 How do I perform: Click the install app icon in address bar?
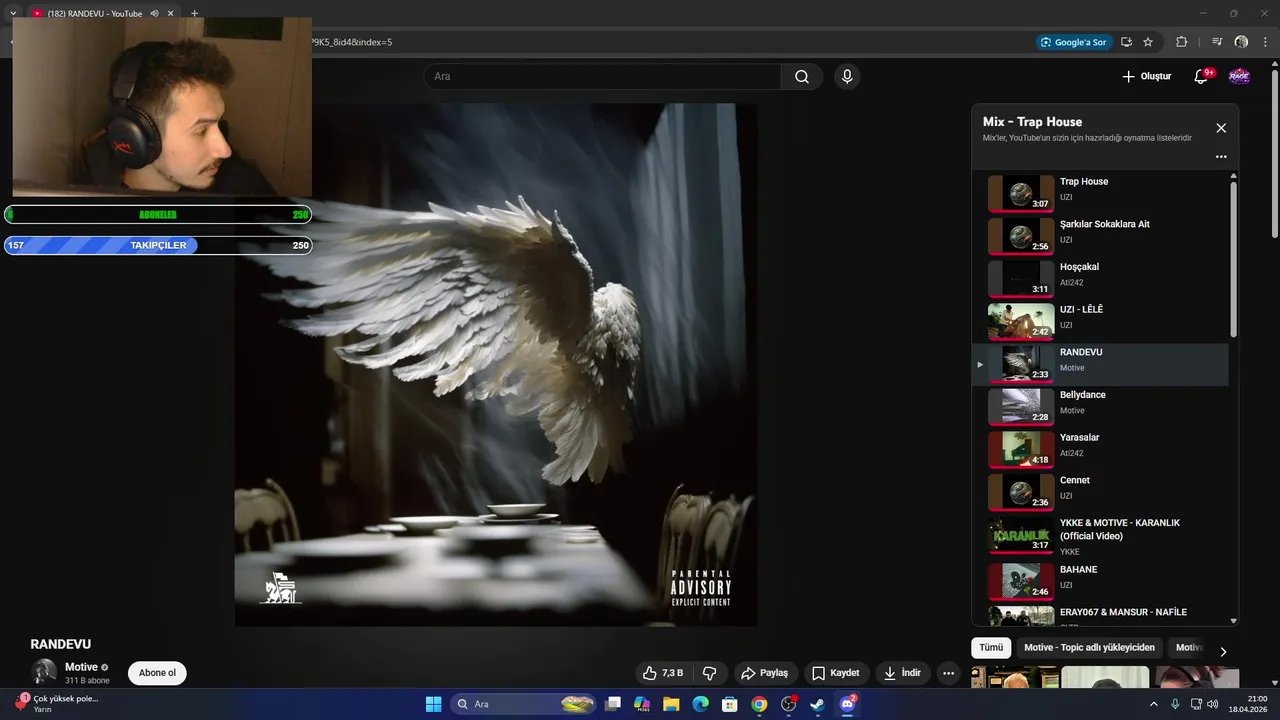click(1126, 42)
